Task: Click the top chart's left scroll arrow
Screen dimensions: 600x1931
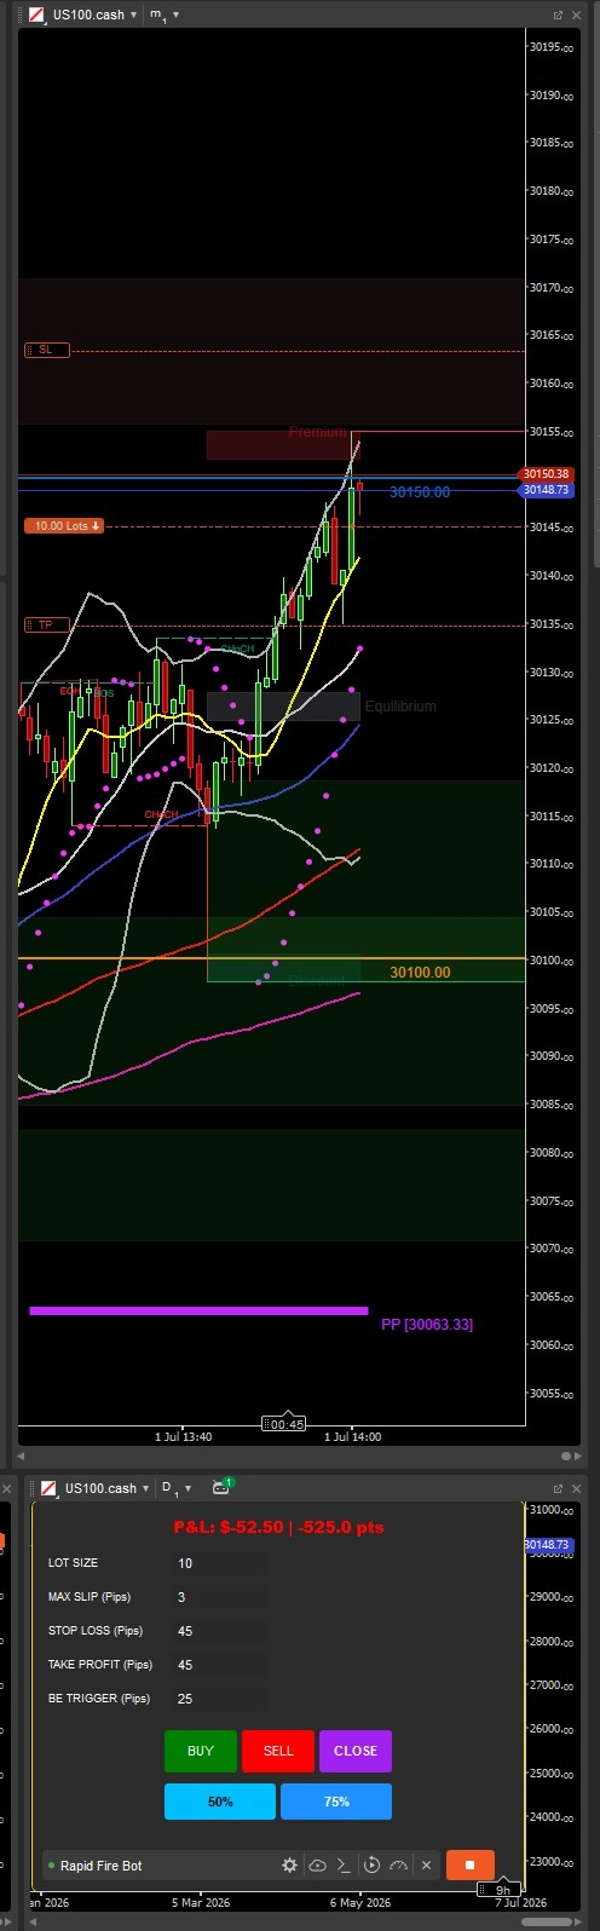Action: (x=22, y=1456)
